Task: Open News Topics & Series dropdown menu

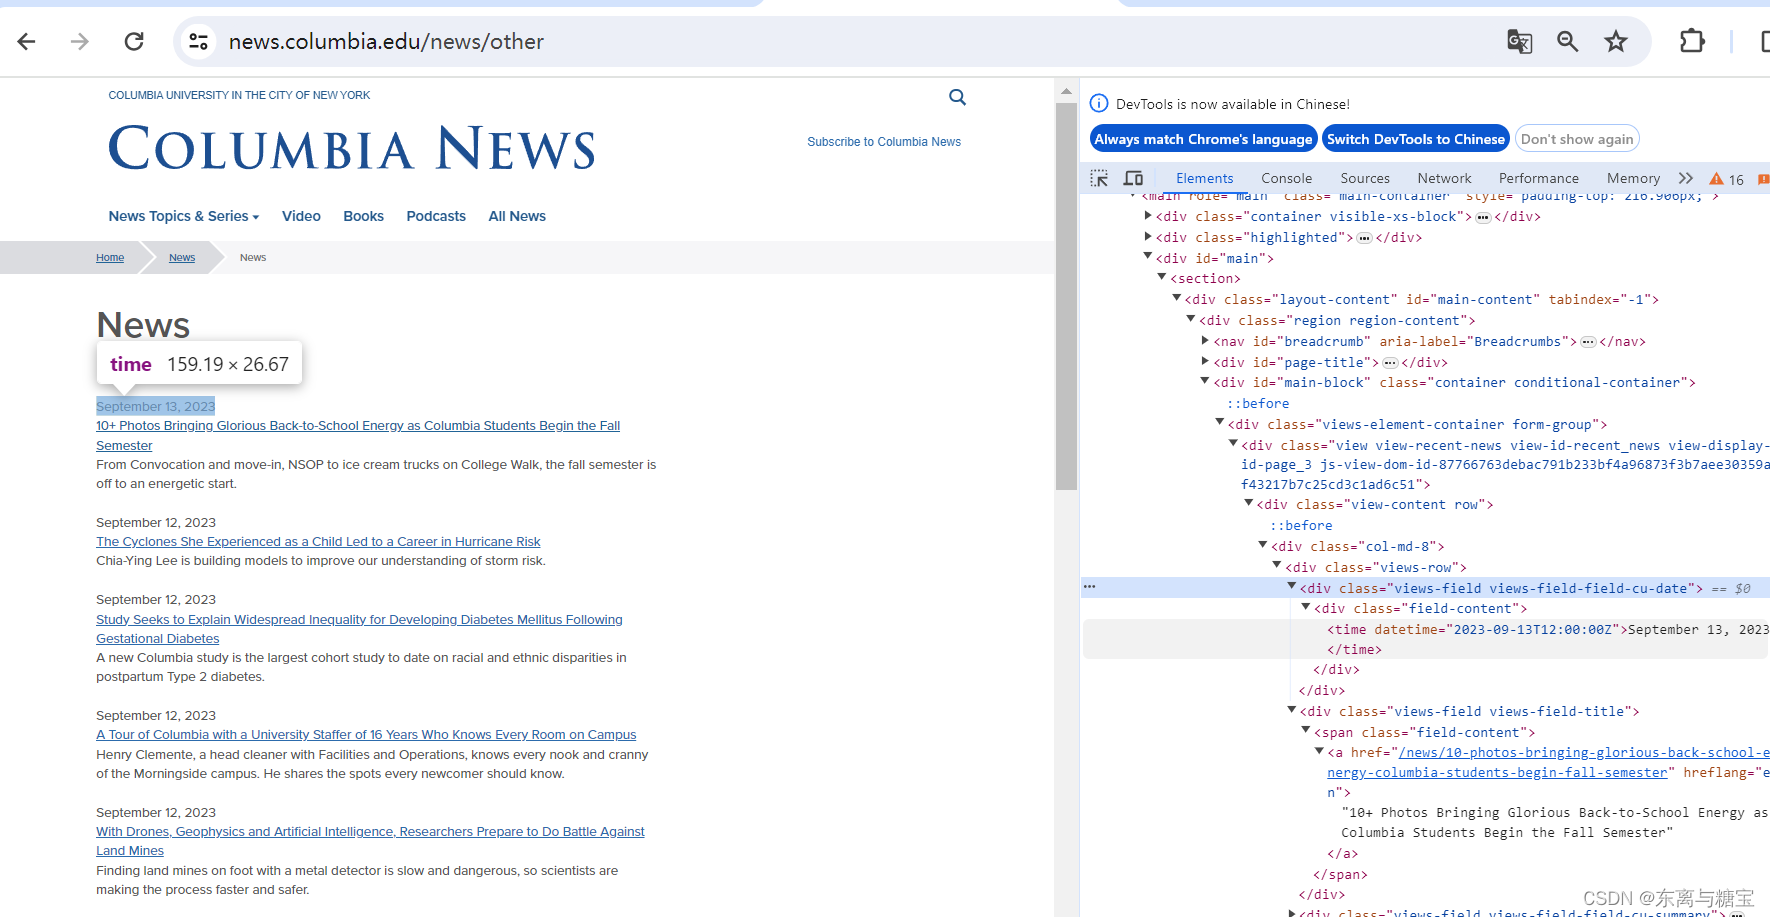Action: pyautogui.click(x=184, y=216)
